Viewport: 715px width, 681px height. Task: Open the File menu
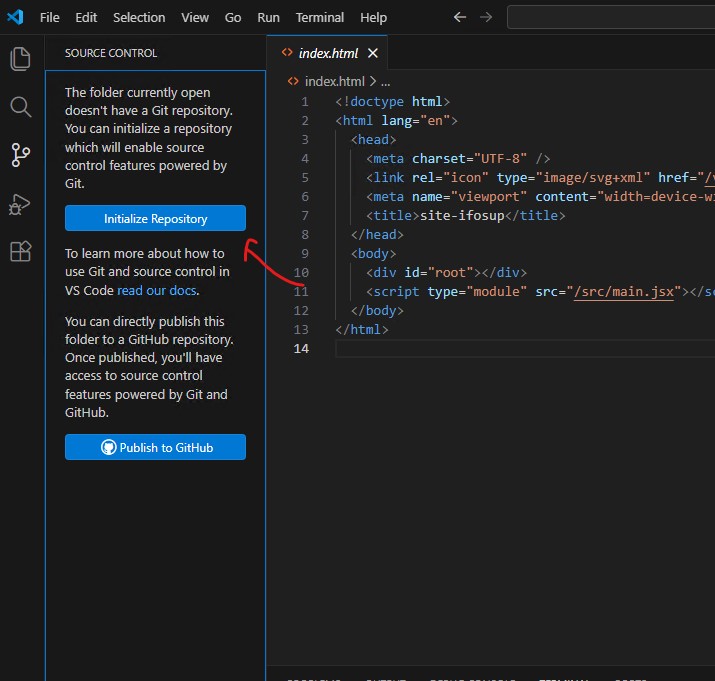click(x=49, y=18)
